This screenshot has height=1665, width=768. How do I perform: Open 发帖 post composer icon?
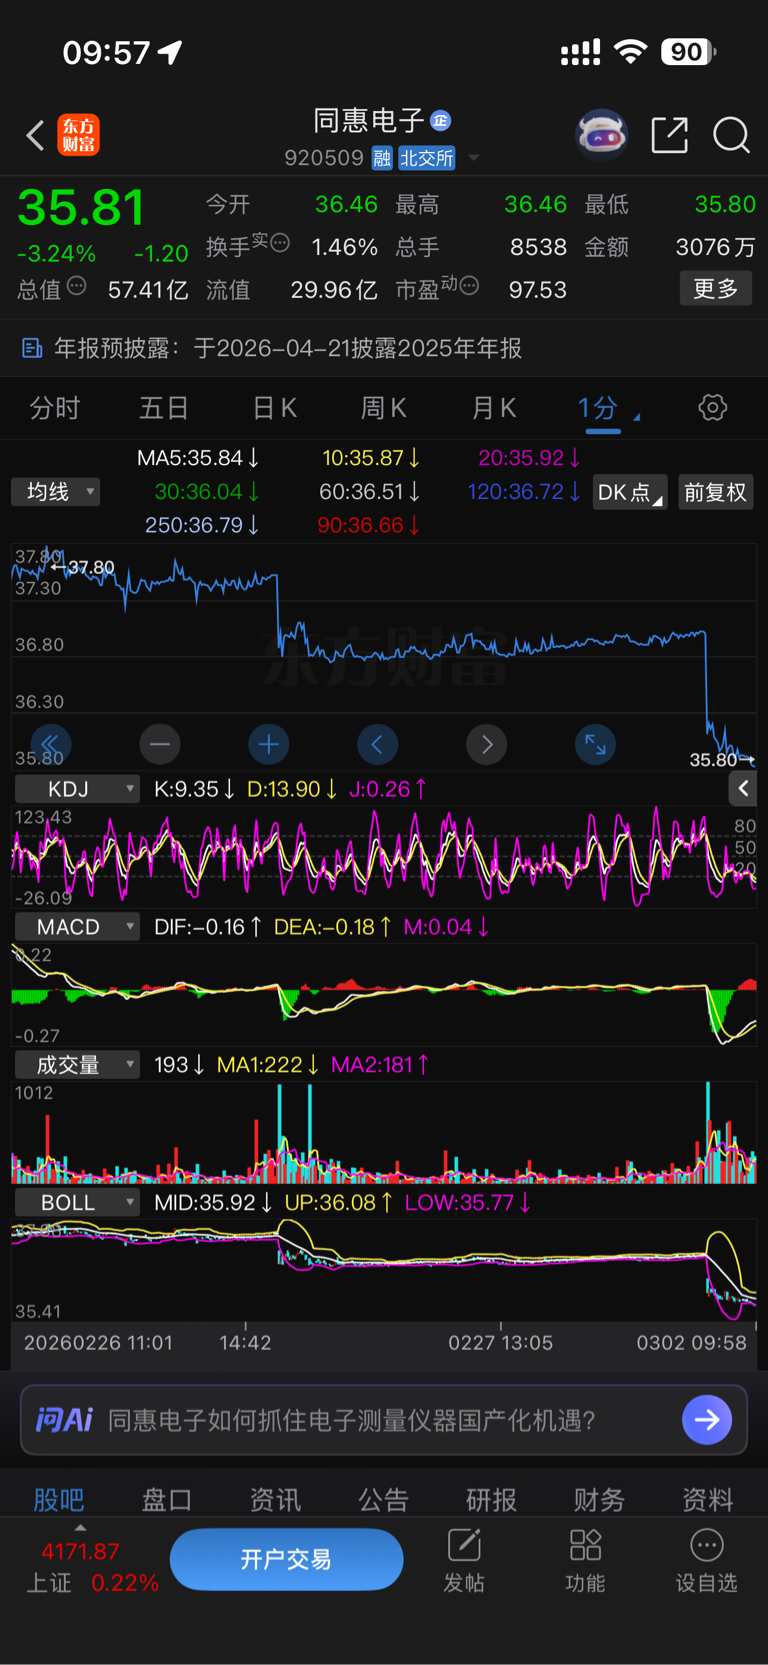point(464,1559)
